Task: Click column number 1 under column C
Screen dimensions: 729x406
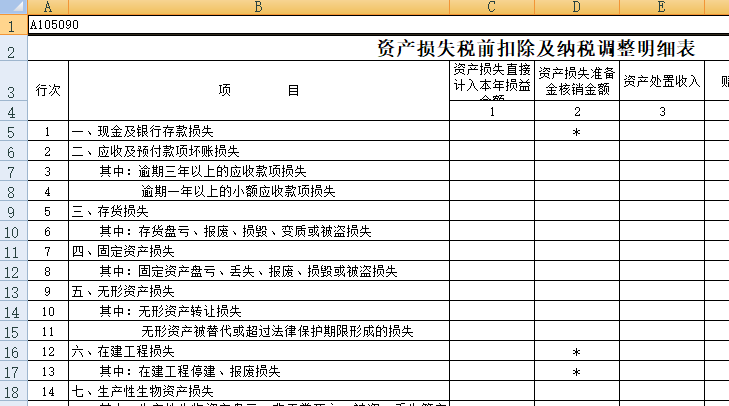Action: [492, 111]
